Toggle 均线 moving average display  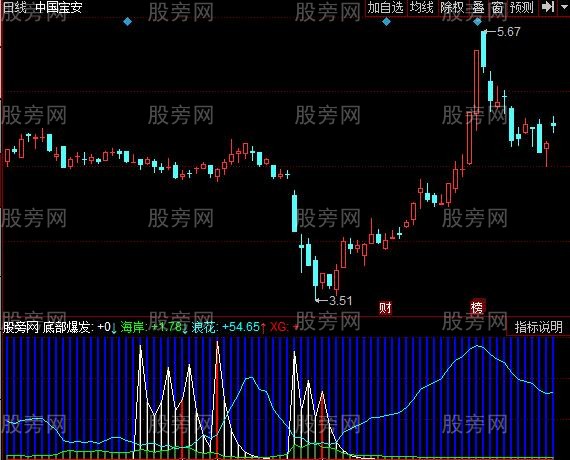(x=422, y=7)
